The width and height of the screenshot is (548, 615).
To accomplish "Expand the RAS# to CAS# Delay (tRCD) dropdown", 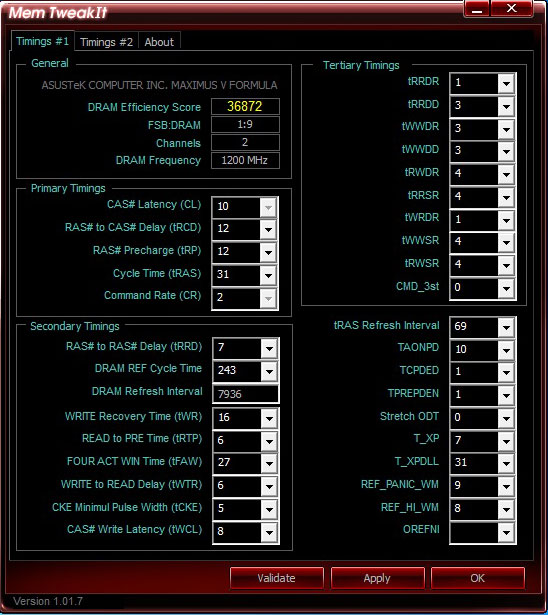I will (268, 229).
